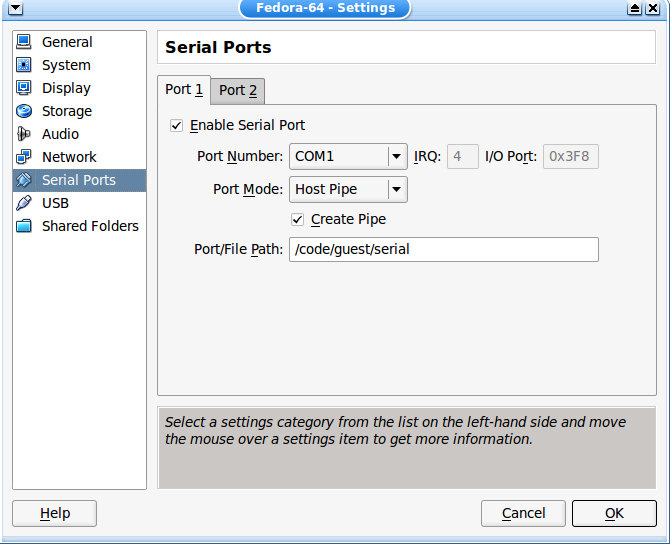Click the General monitor icon in sidebar
This screenshot has width=670, height=544.
24,42
